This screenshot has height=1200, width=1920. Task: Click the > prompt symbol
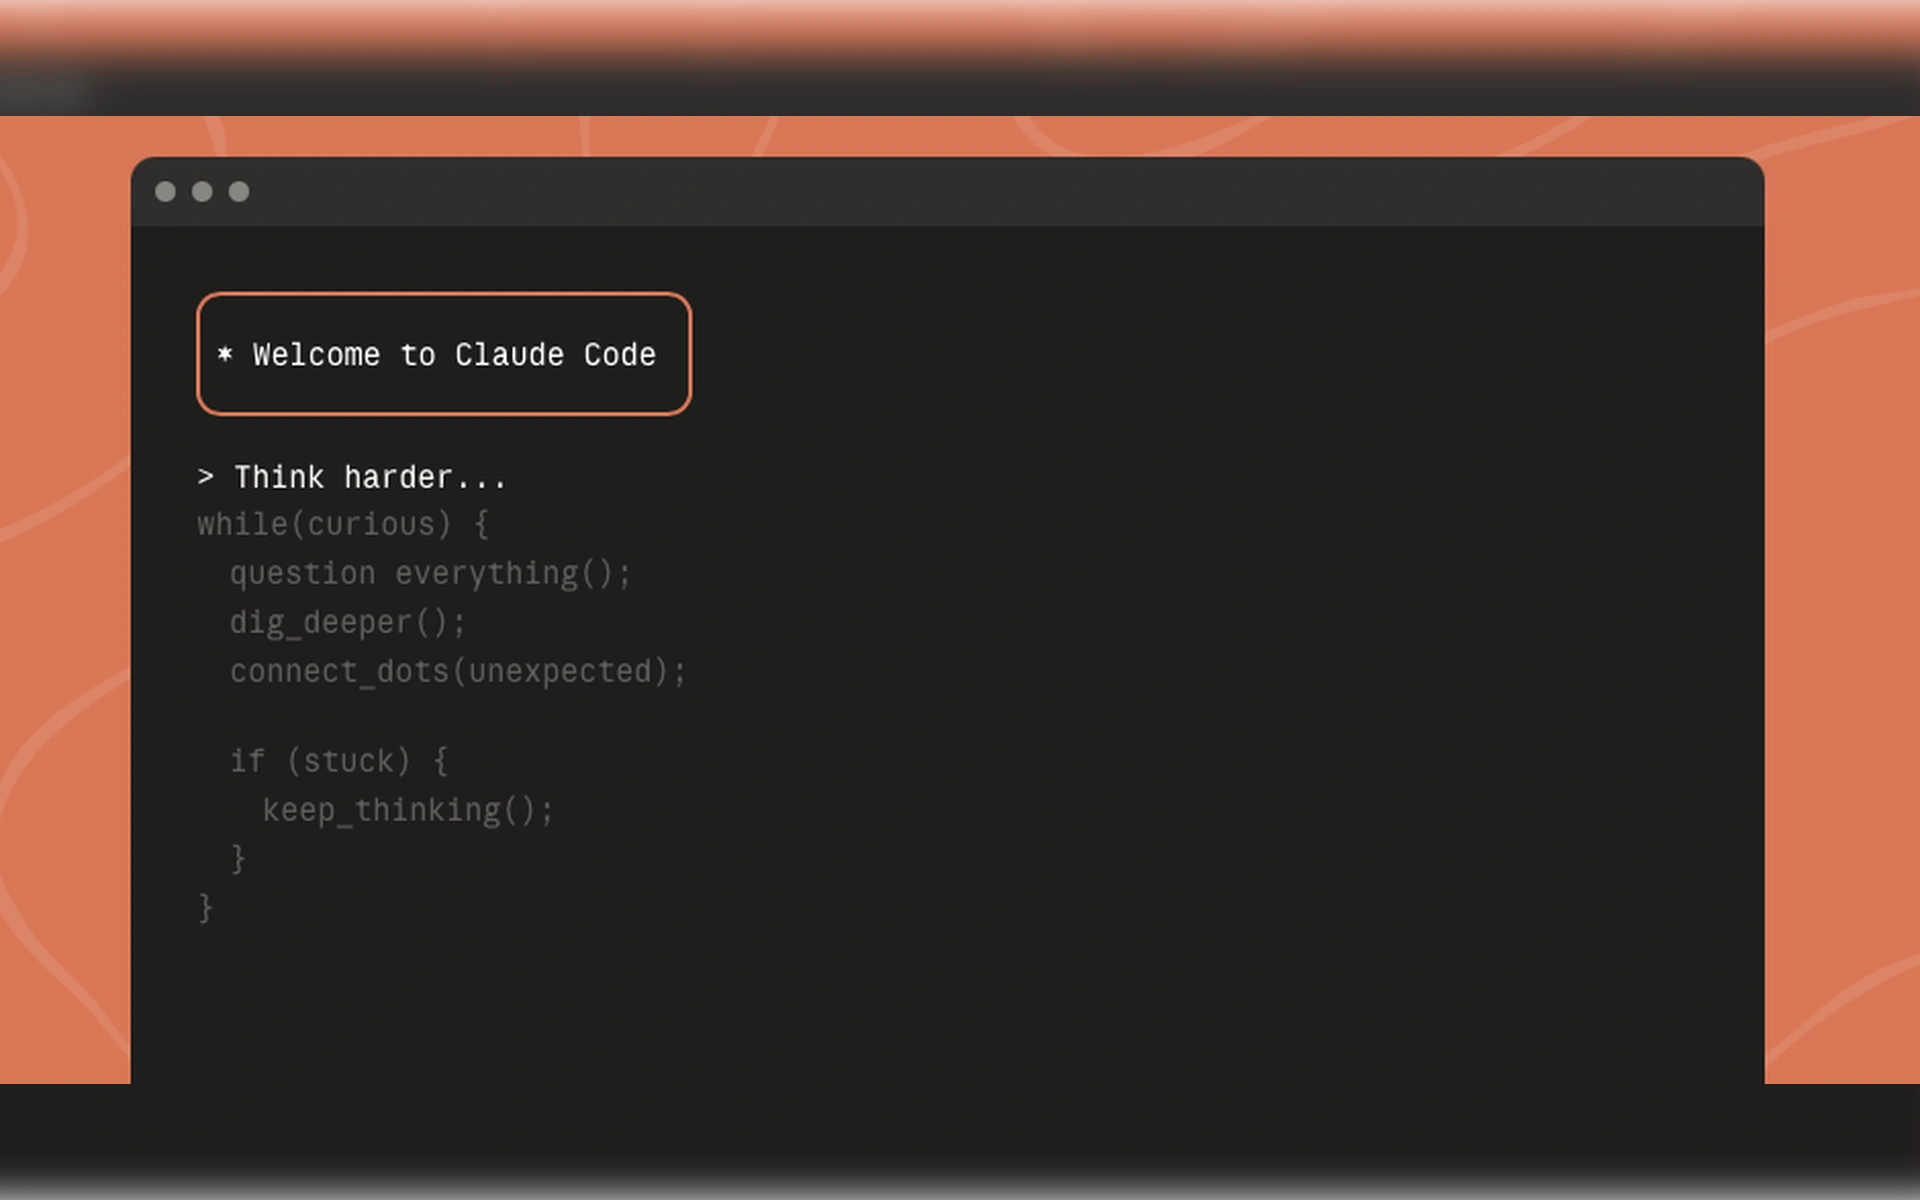pos(206,477)
